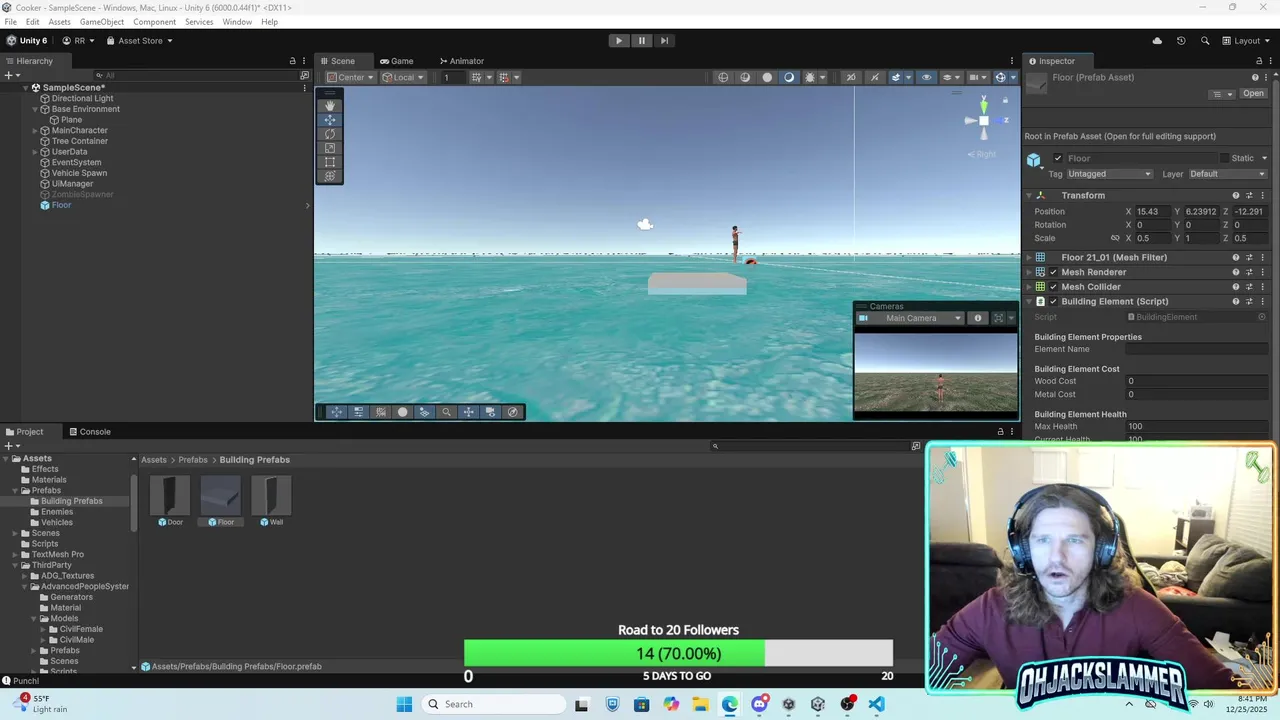Click the Play button
The height and width of the screenshot is (720, 1280).
[619, 41]
